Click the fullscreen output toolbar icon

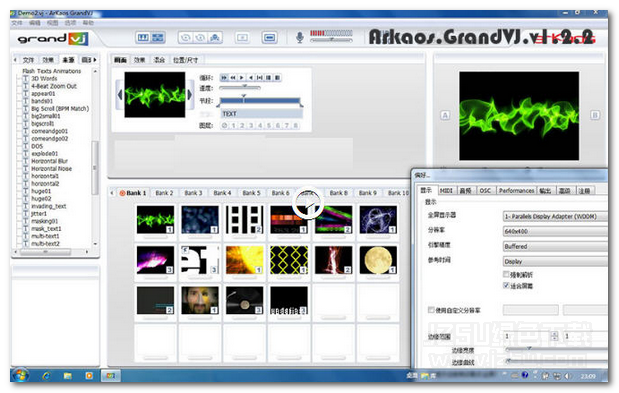coord(269,37)
